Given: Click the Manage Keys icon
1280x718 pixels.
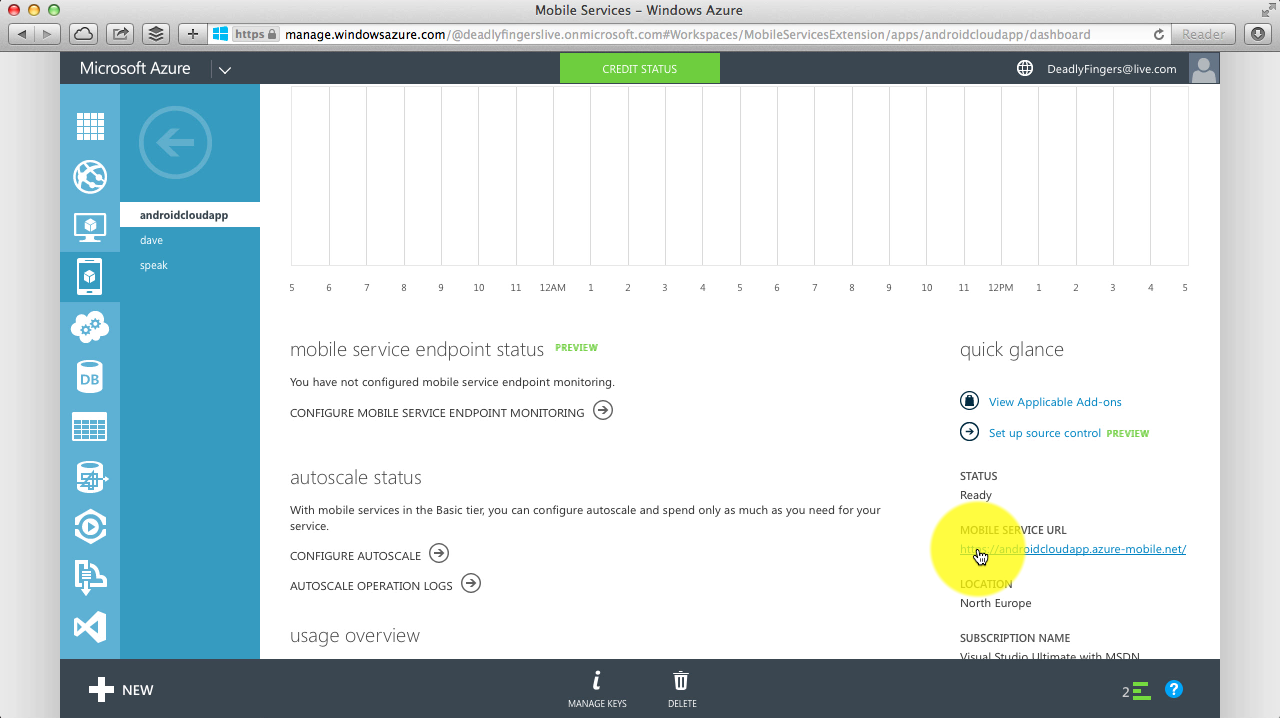Looking at the screenshot, I should (597, 681).
